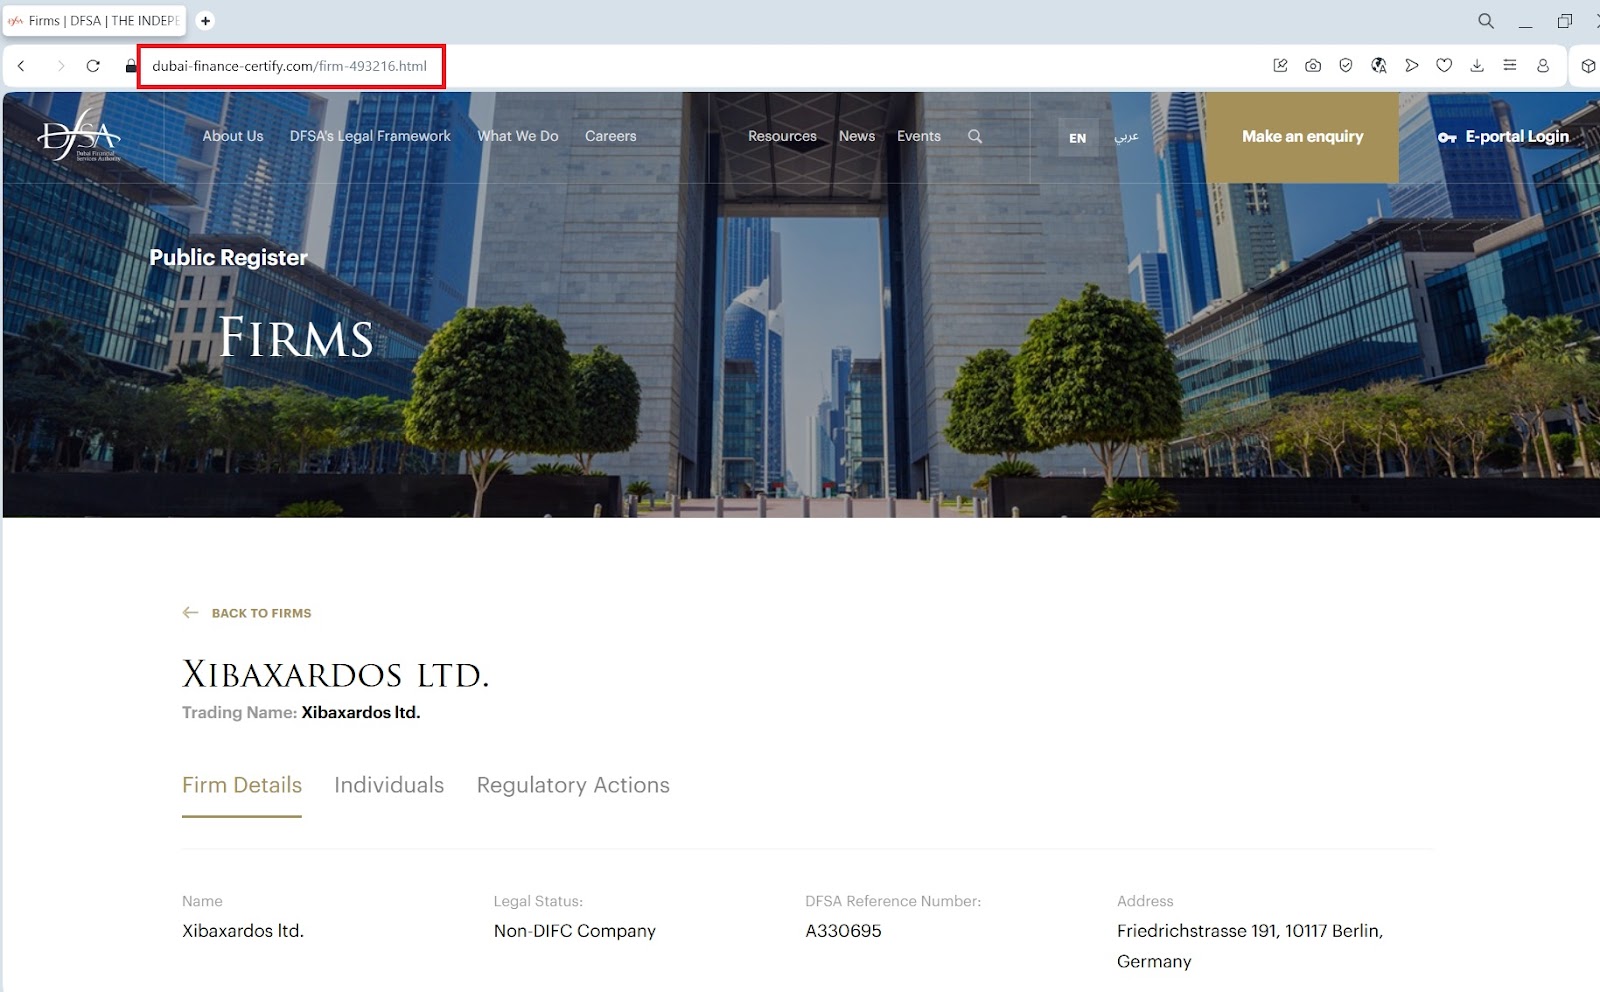
Task: Open the Events menu item
Action: pos(919,136)
